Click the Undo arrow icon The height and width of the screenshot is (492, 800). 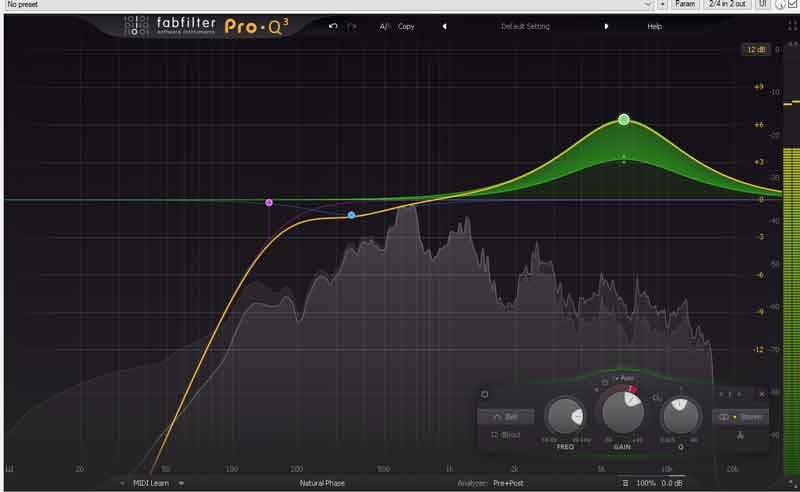(333, 26)
